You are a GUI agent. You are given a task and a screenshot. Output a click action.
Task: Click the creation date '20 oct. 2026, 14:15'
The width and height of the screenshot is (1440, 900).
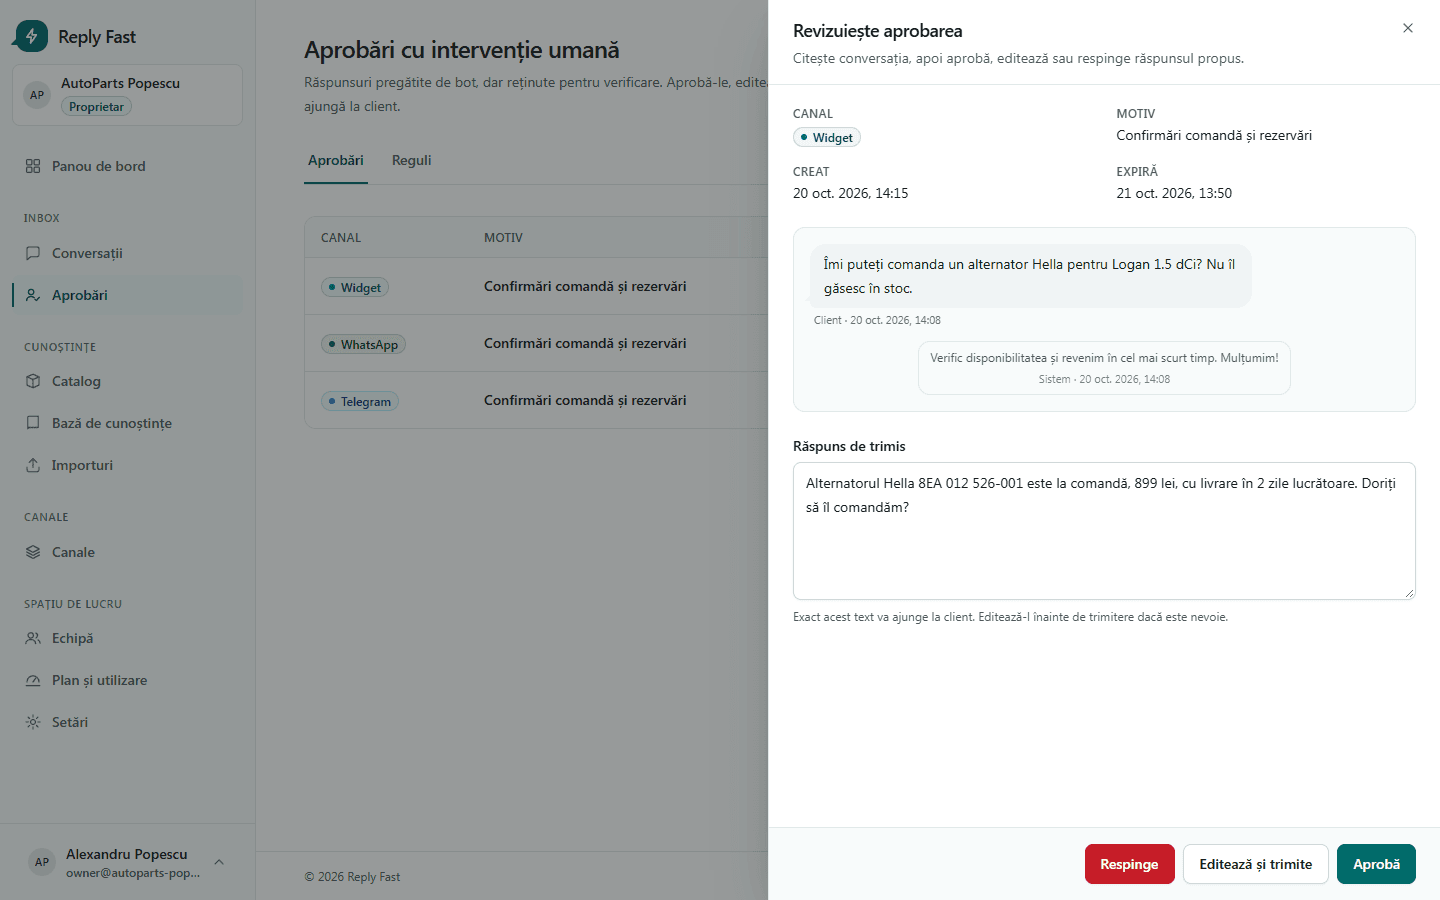click(851, 193)
